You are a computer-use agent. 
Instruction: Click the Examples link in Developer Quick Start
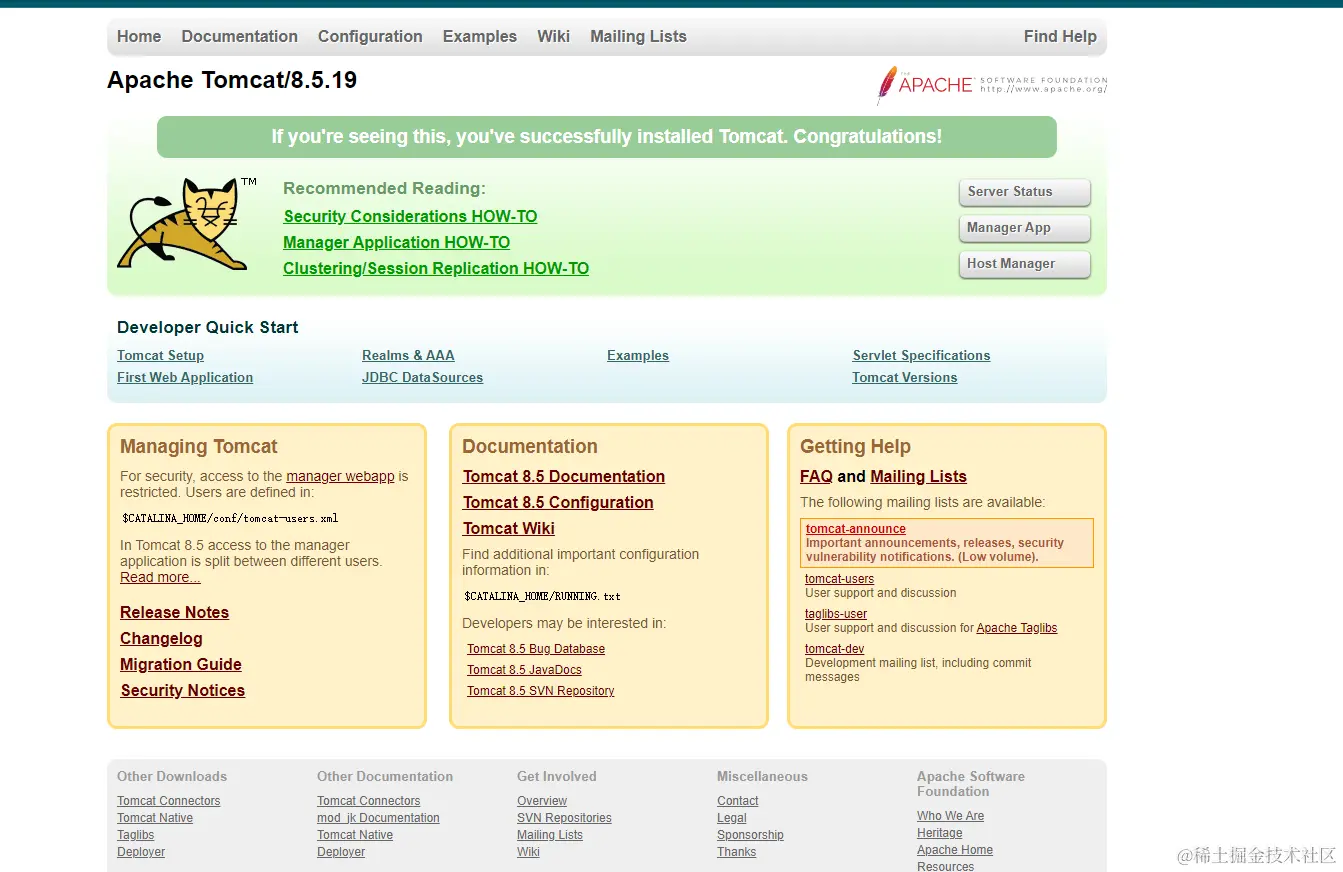click(x=638, y=355)
